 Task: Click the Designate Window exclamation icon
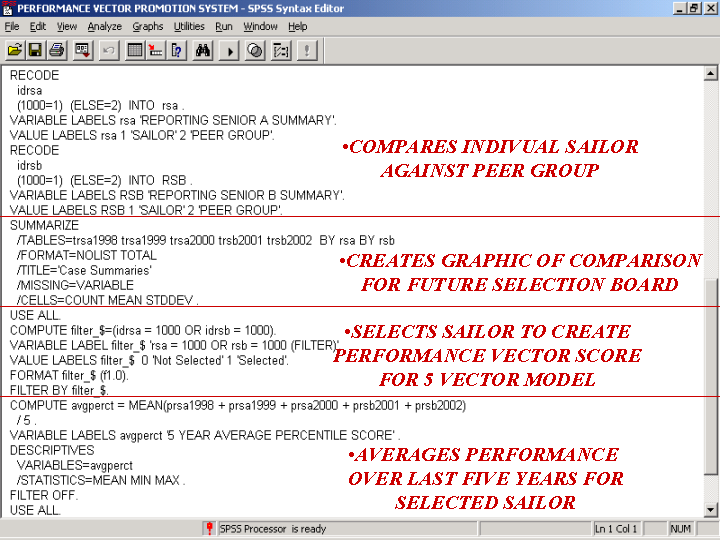tap(307, 50)
